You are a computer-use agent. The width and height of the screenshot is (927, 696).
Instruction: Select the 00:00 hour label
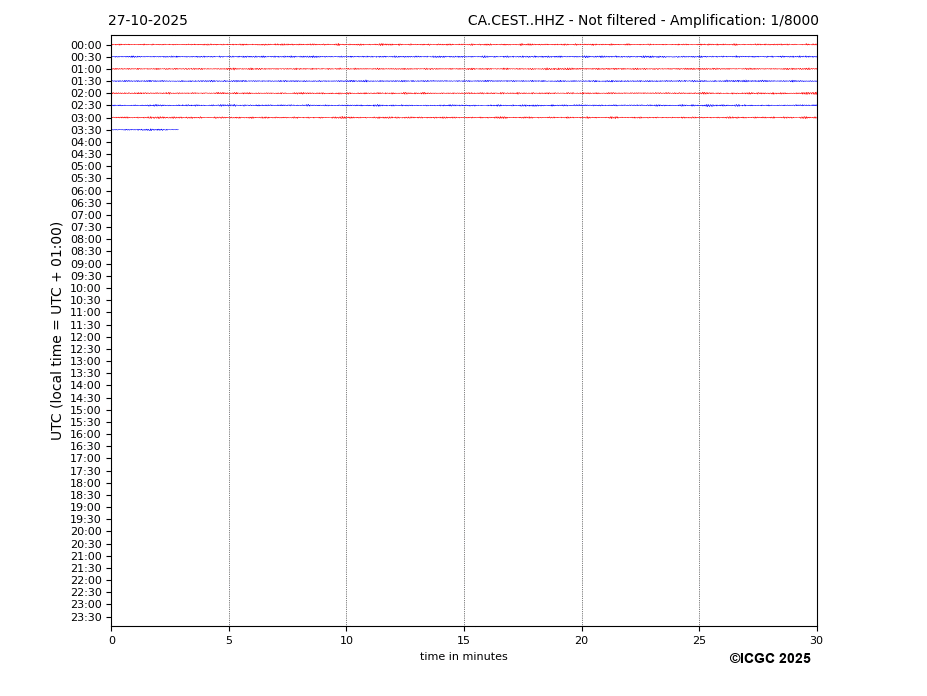[86, 45]
